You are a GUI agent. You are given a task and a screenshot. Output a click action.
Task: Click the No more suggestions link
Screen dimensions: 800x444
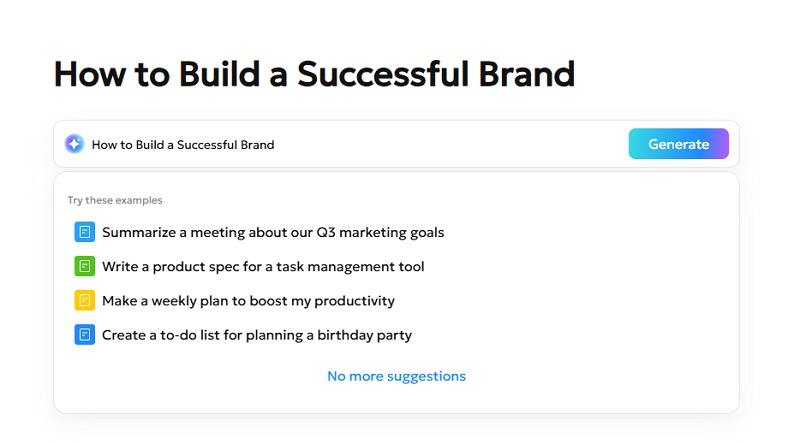point(396,376)
